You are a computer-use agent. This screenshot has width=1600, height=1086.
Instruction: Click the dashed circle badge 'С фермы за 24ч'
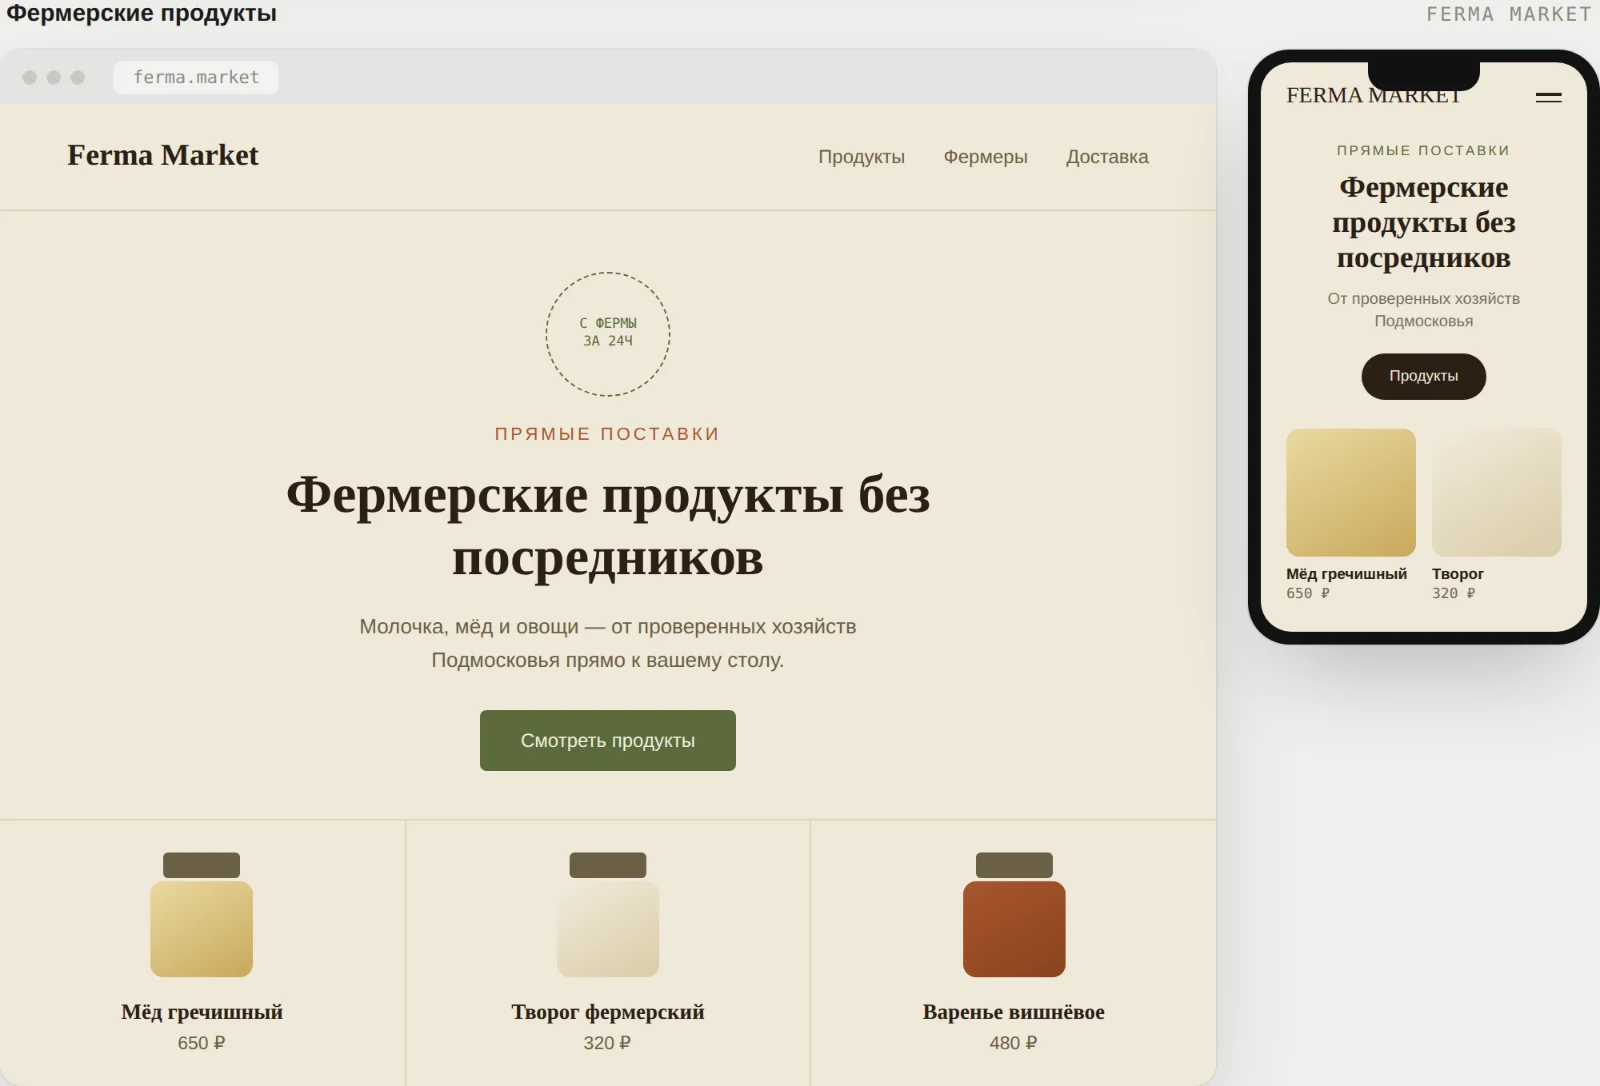[x=608, y=334]
